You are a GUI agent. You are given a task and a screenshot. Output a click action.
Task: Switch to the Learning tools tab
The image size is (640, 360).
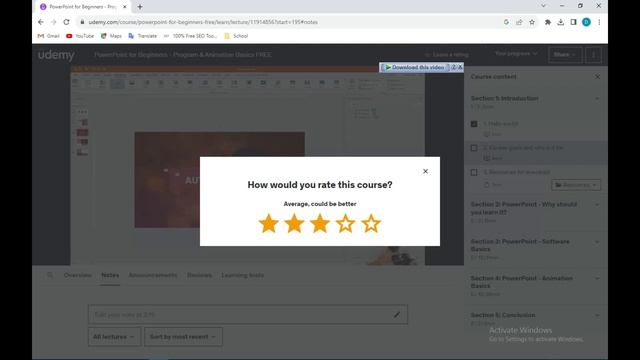click(x=242, y=275)
